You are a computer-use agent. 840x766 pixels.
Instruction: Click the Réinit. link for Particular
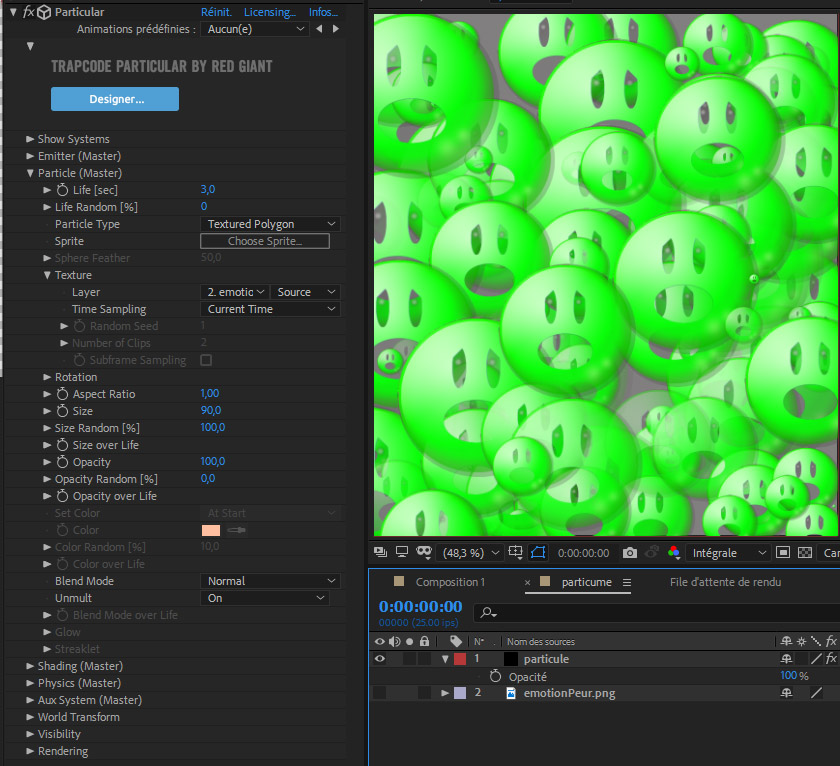(216, 12)
